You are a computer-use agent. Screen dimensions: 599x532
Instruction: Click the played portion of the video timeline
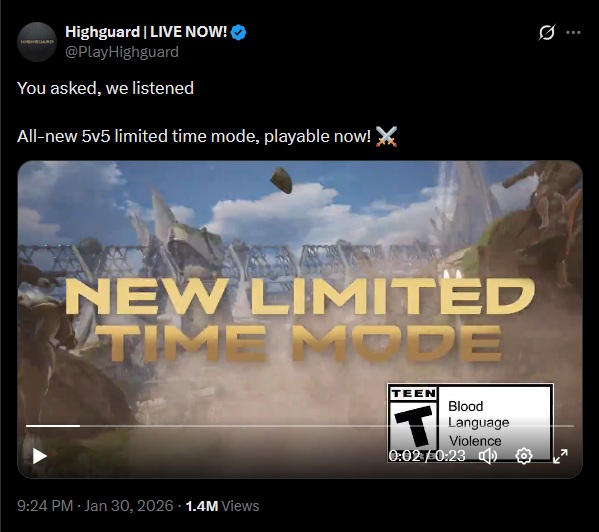click(x=53, y=425)
